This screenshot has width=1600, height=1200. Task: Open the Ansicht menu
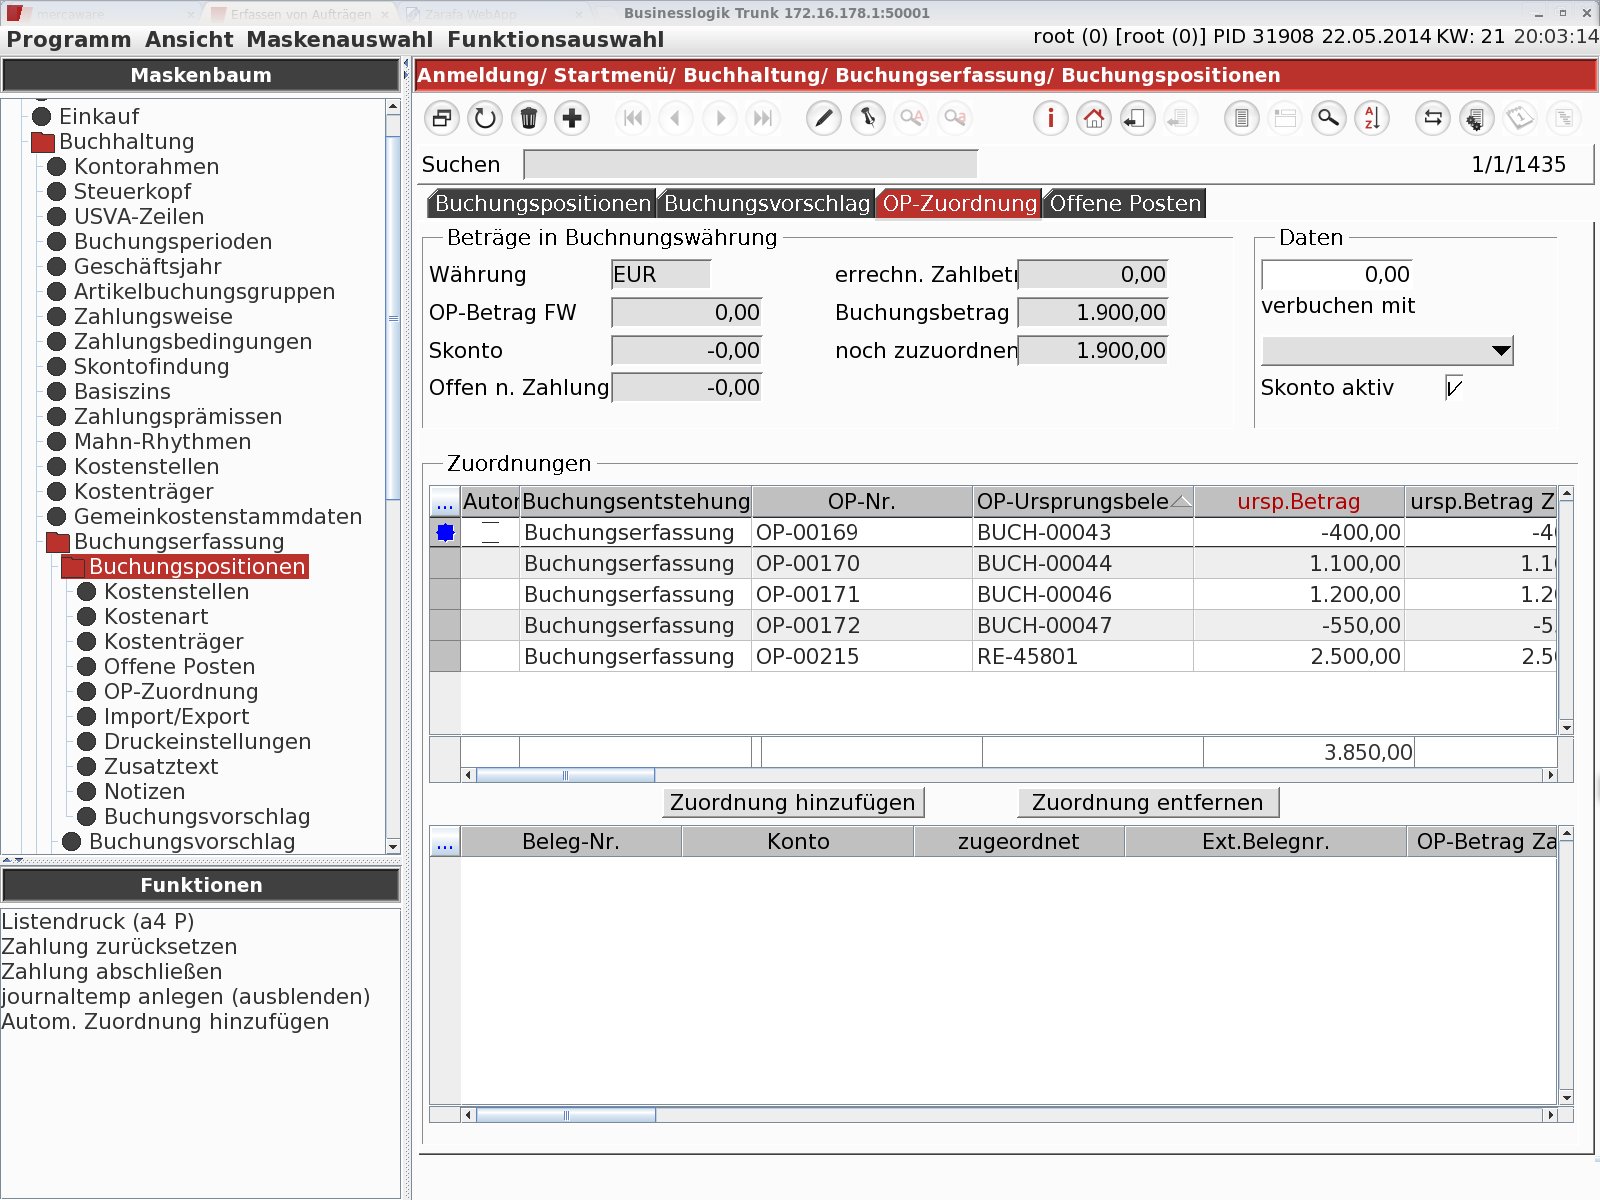tap(189, 40)
